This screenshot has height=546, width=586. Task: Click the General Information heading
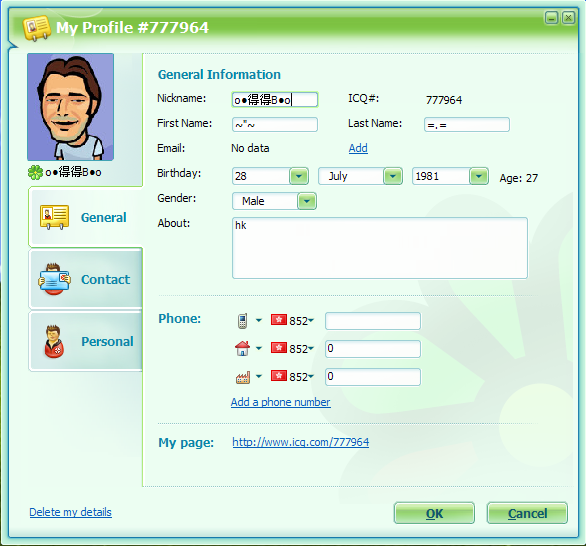219,74
